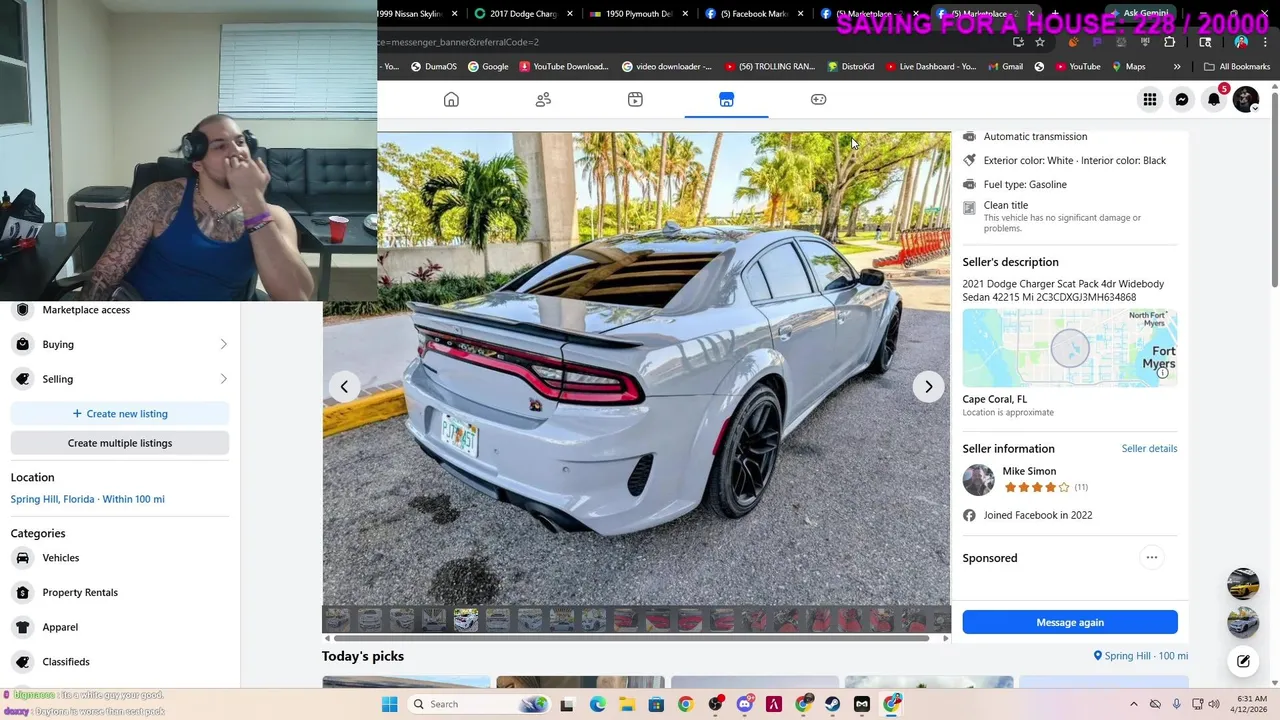Click the Message again button

(x=1070, y=622)
